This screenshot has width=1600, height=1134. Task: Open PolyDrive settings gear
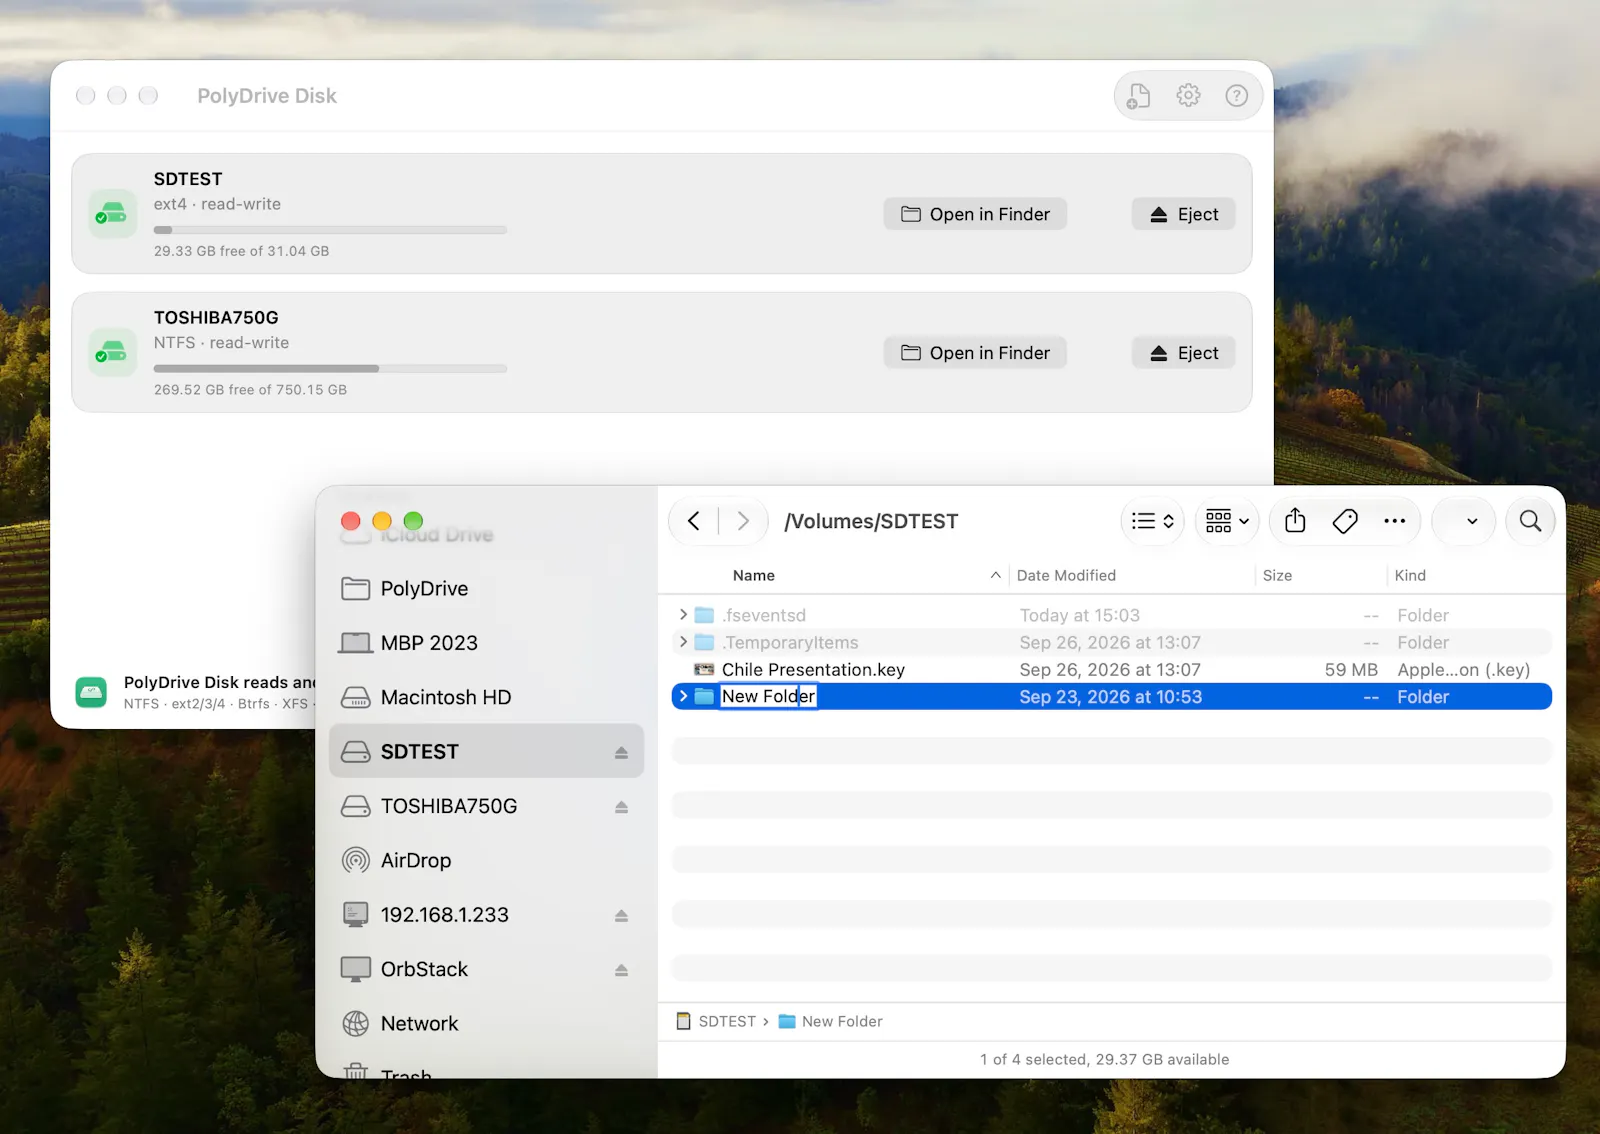click(x=1188, y=96)
